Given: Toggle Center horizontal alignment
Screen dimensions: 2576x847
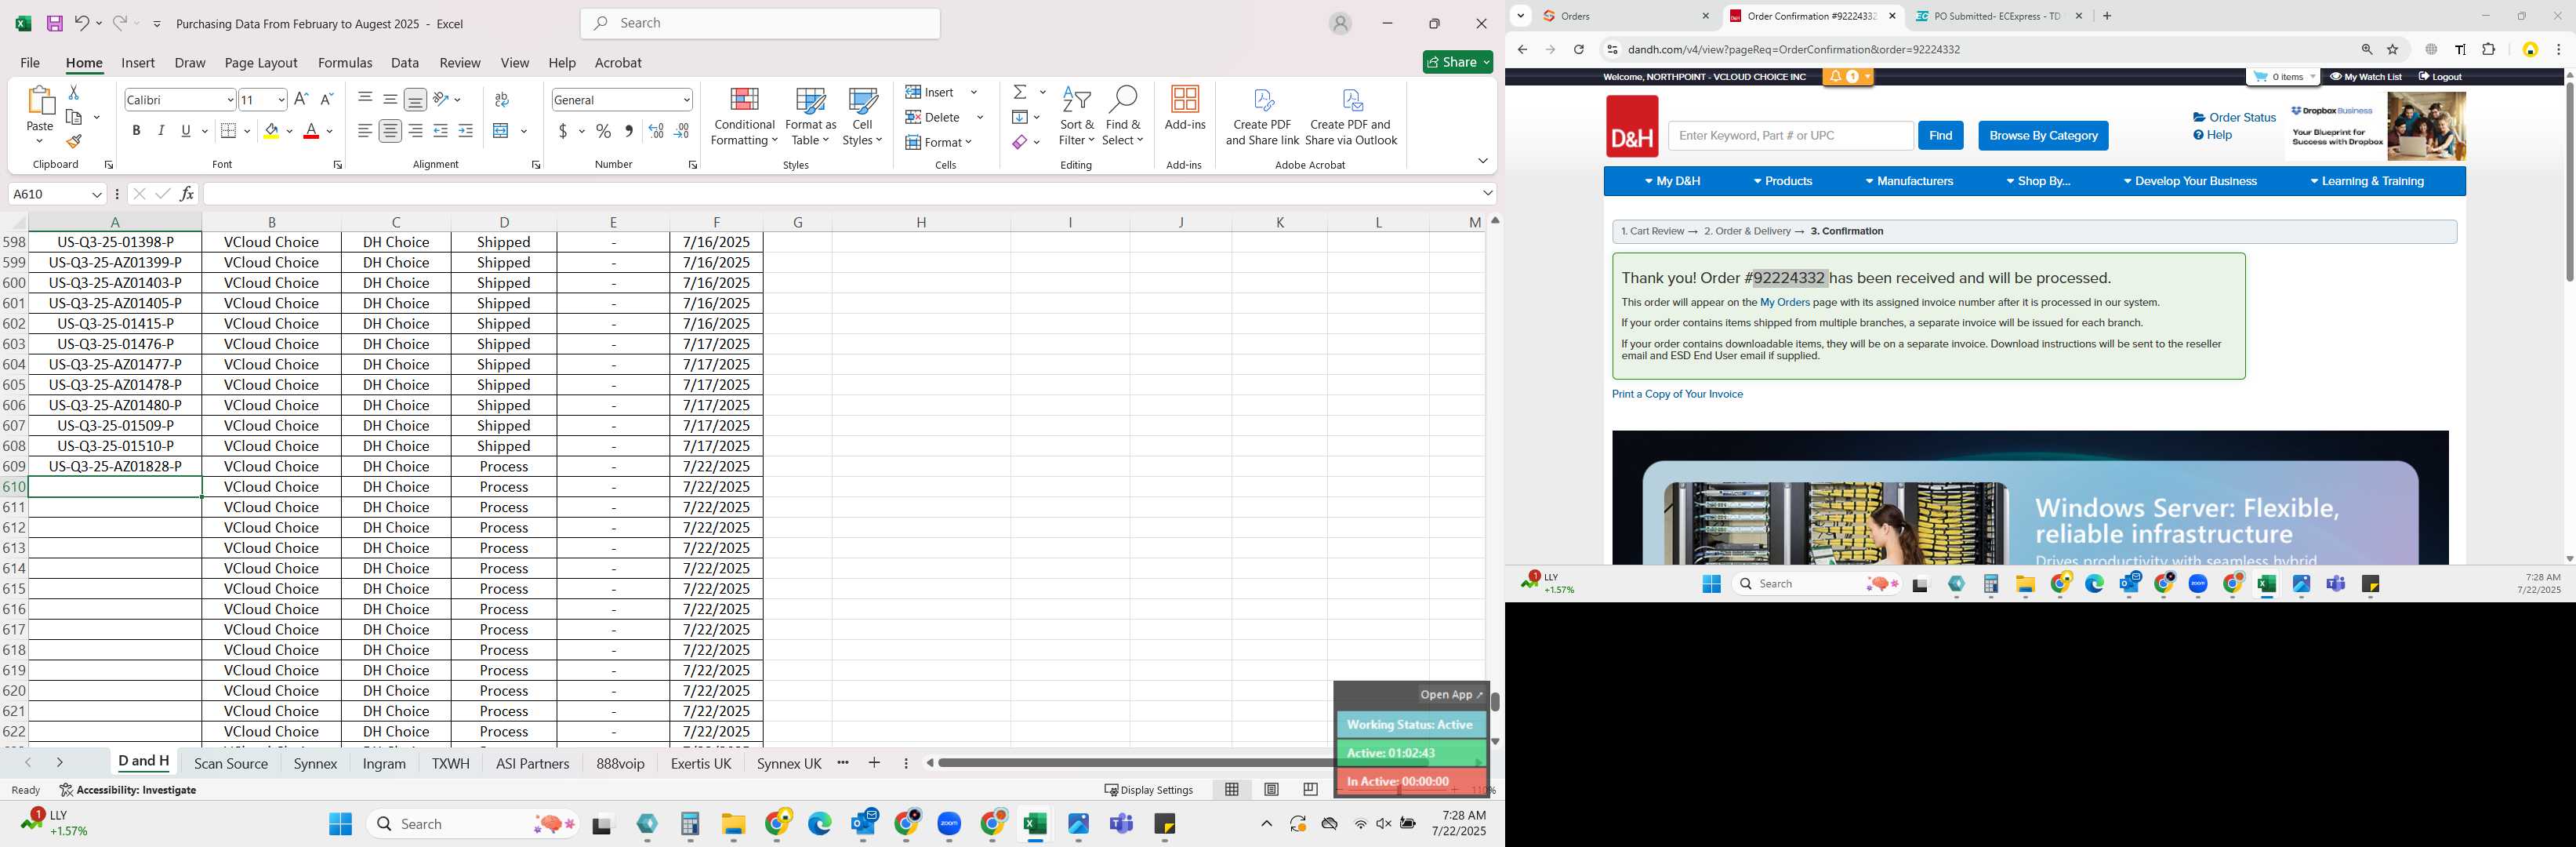Looking at the screenshot, I should click(391, 131).
